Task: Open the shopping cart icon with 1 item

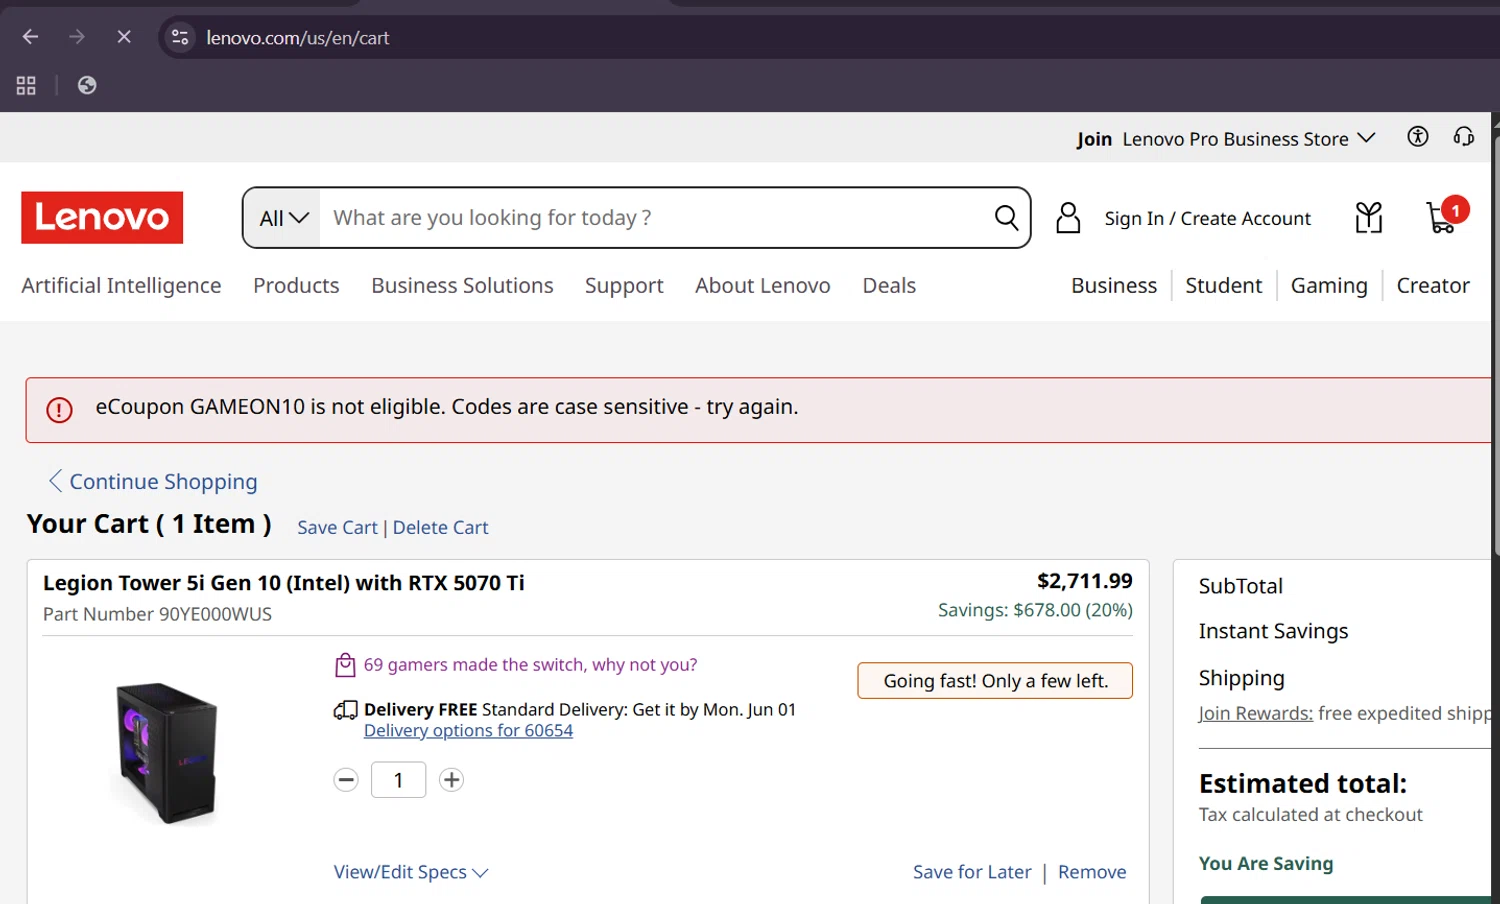Action: (x=1445, y=215)
